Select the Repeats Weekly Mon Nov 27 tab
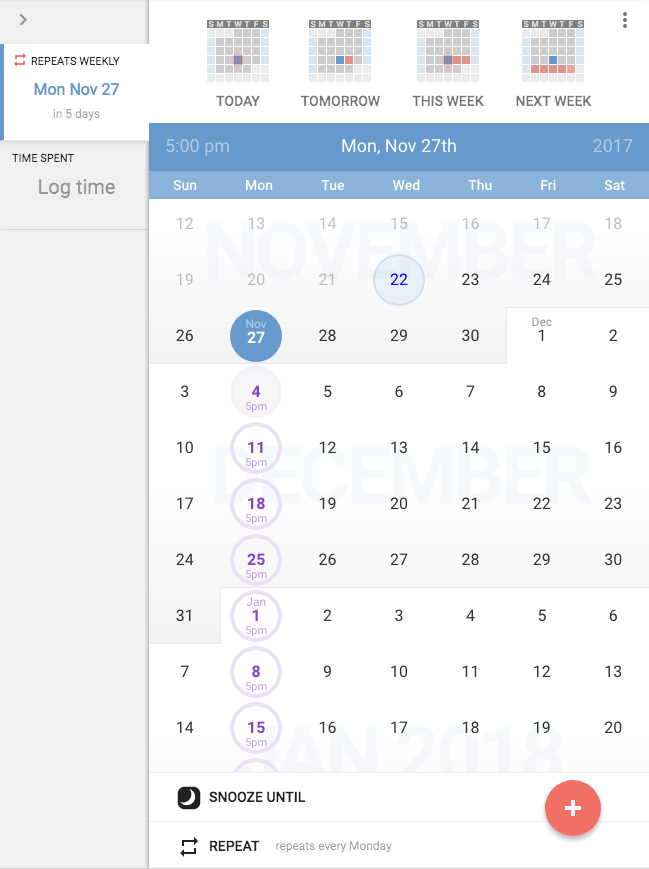Viewport: 649px width, 869px height. point(76,90)
